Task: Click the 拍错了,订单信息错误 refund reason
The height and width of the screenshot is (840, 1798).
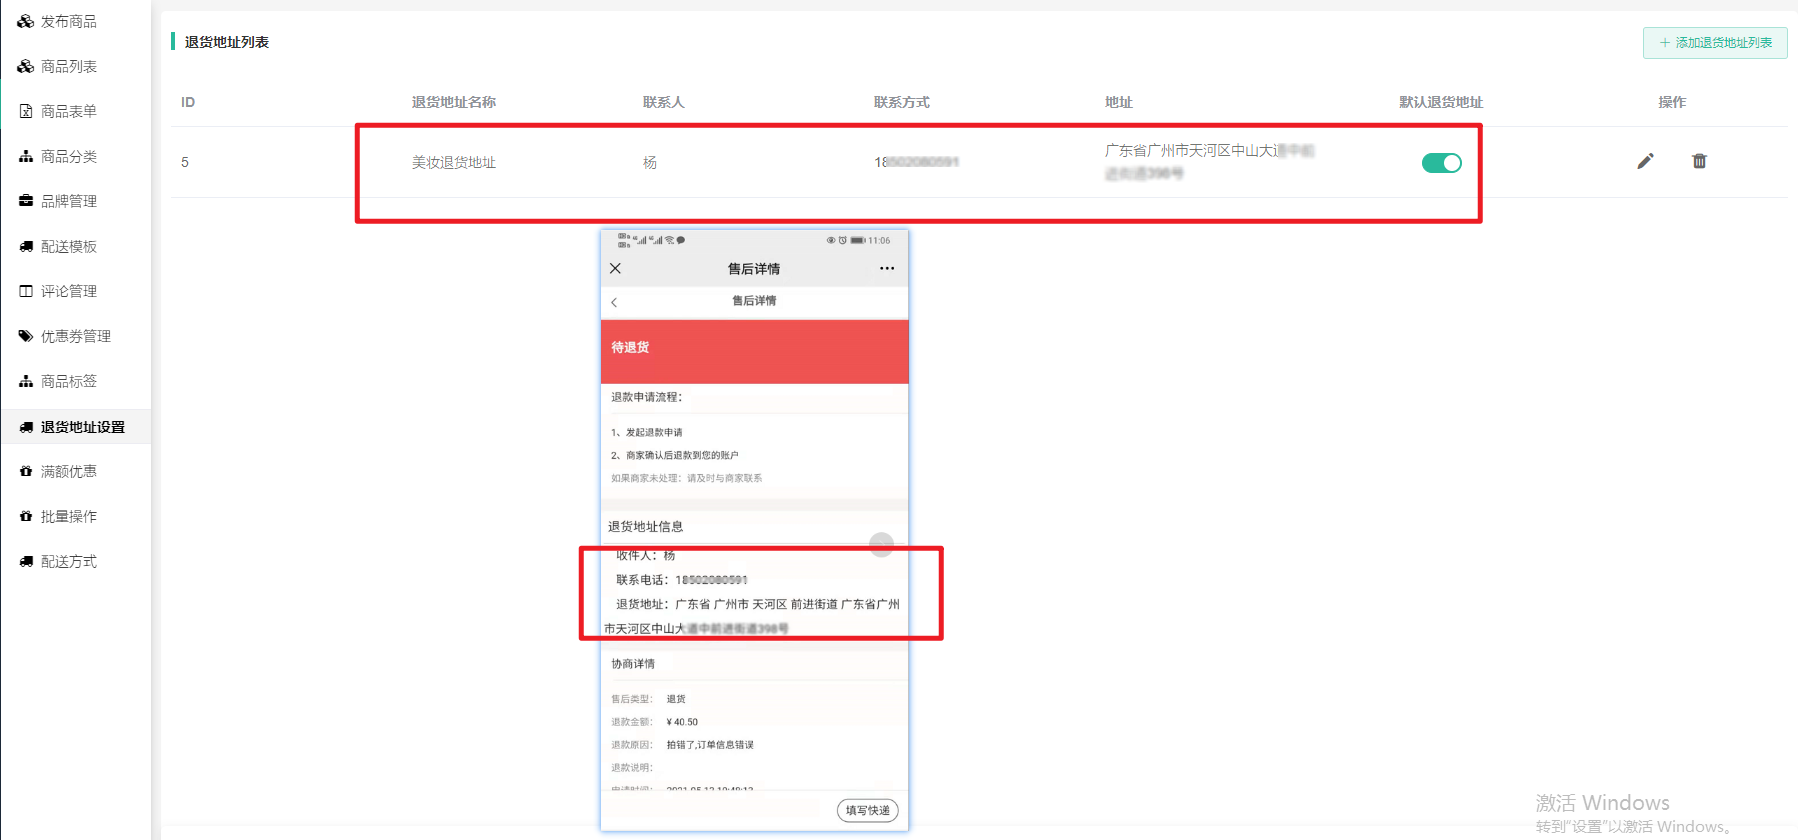Action: (x=710, y=745)
